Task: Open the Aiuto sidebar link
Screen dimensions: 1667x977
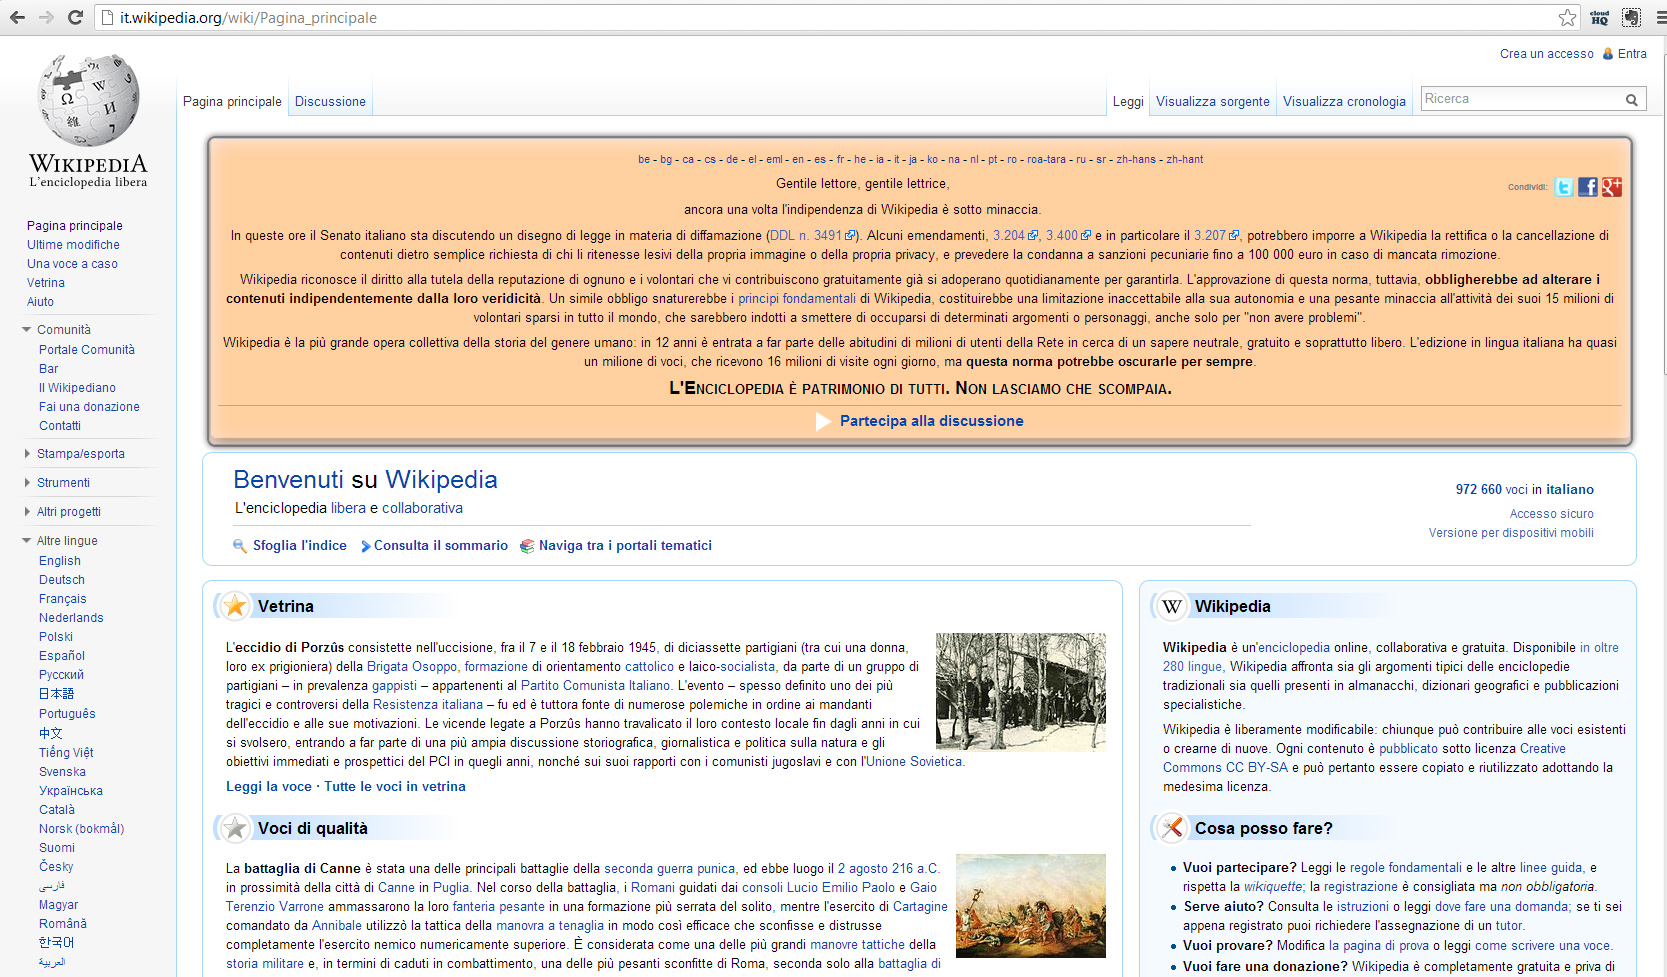Action: pos(40,302)
